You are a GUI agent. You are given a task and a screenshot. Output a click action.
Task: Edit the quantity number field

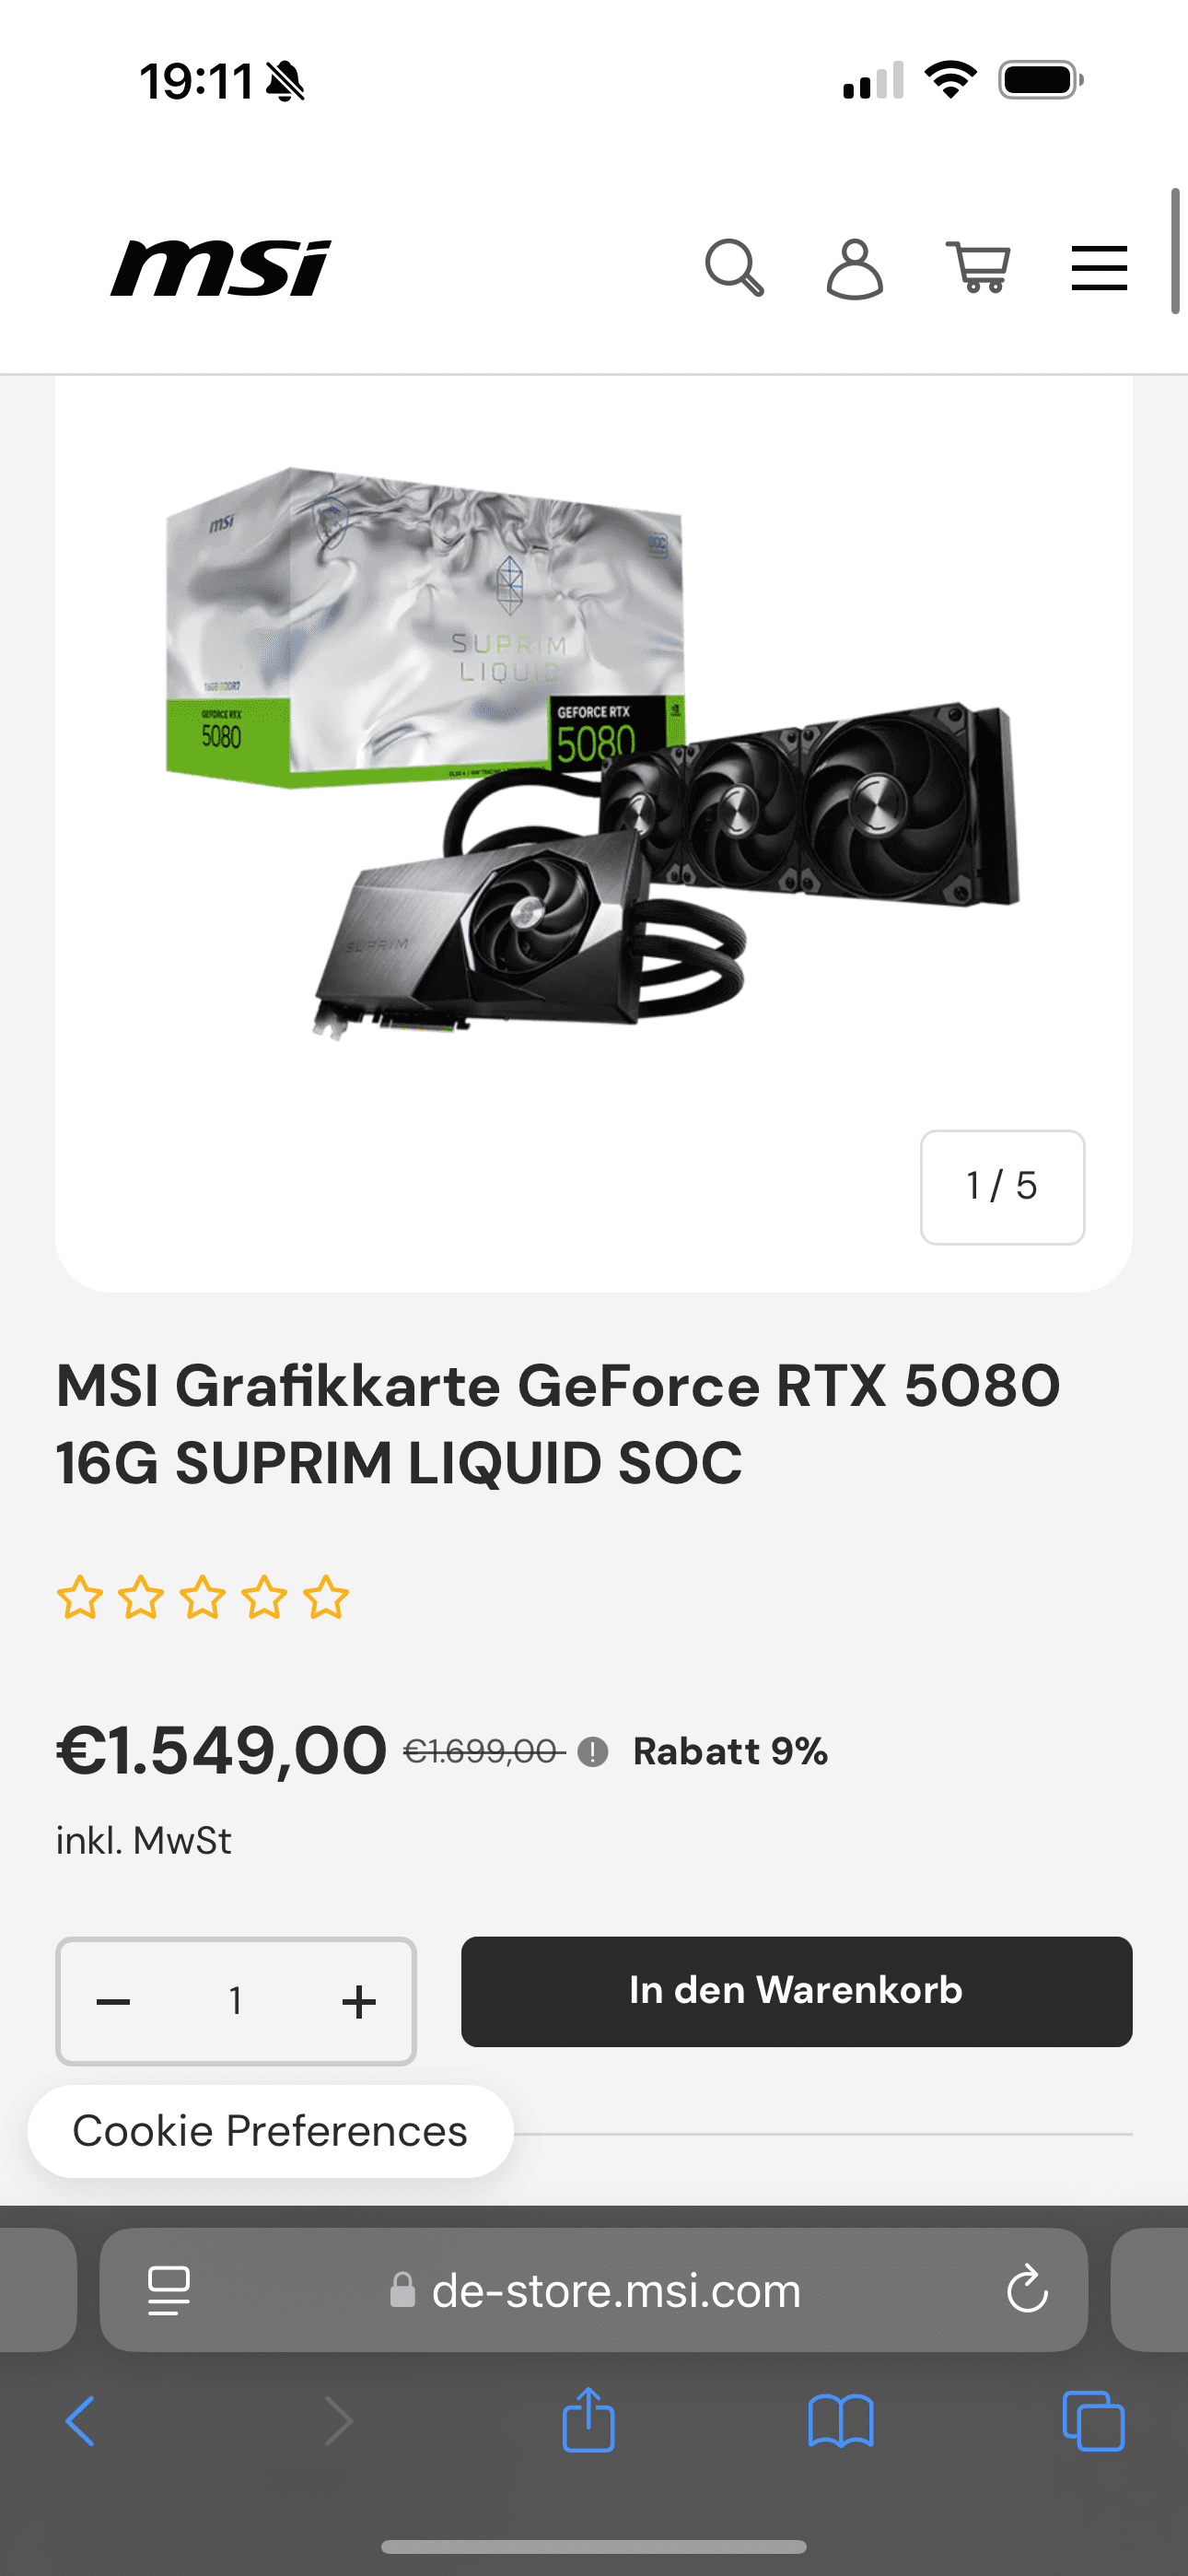coord(236,2001)
